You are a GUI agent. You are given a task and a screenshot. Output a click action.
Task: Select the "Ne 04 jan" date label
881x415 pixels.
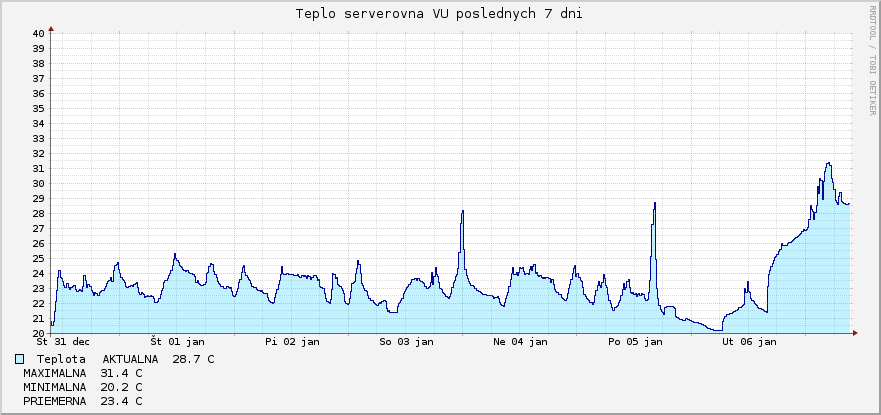coord(520,342)
